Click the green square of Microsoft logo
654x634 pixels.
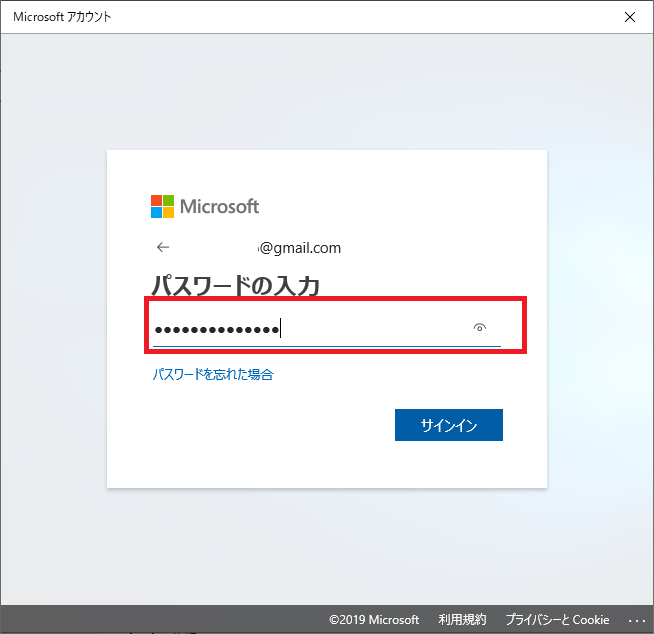tap(168, 200)
